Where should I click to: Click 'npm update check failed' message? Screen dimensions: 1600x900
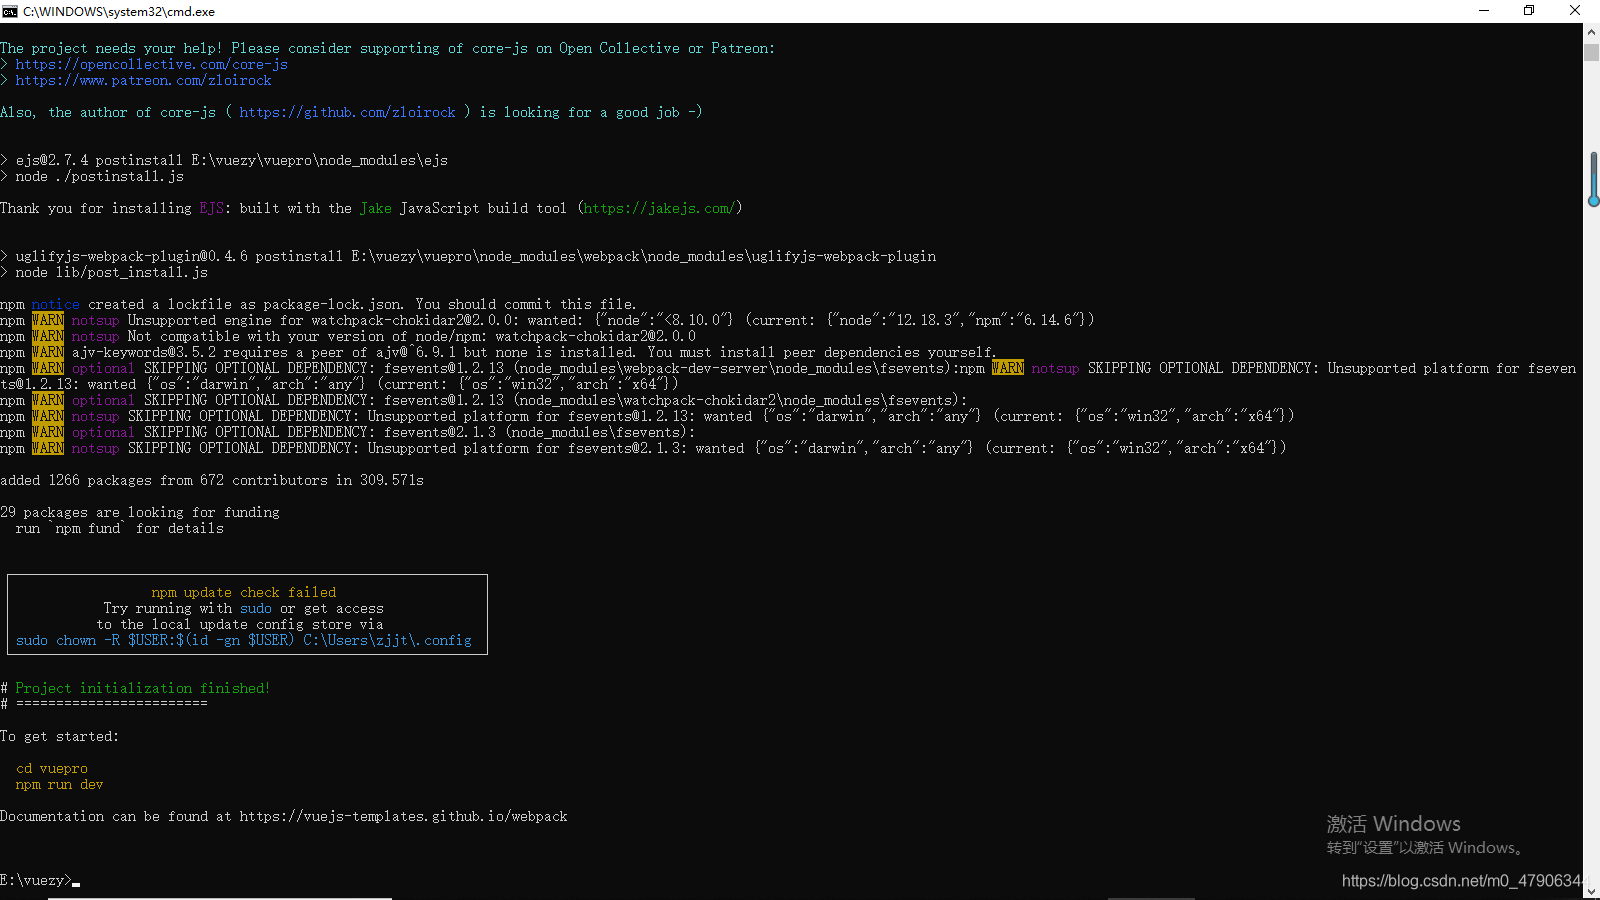(x=244, y=592)
